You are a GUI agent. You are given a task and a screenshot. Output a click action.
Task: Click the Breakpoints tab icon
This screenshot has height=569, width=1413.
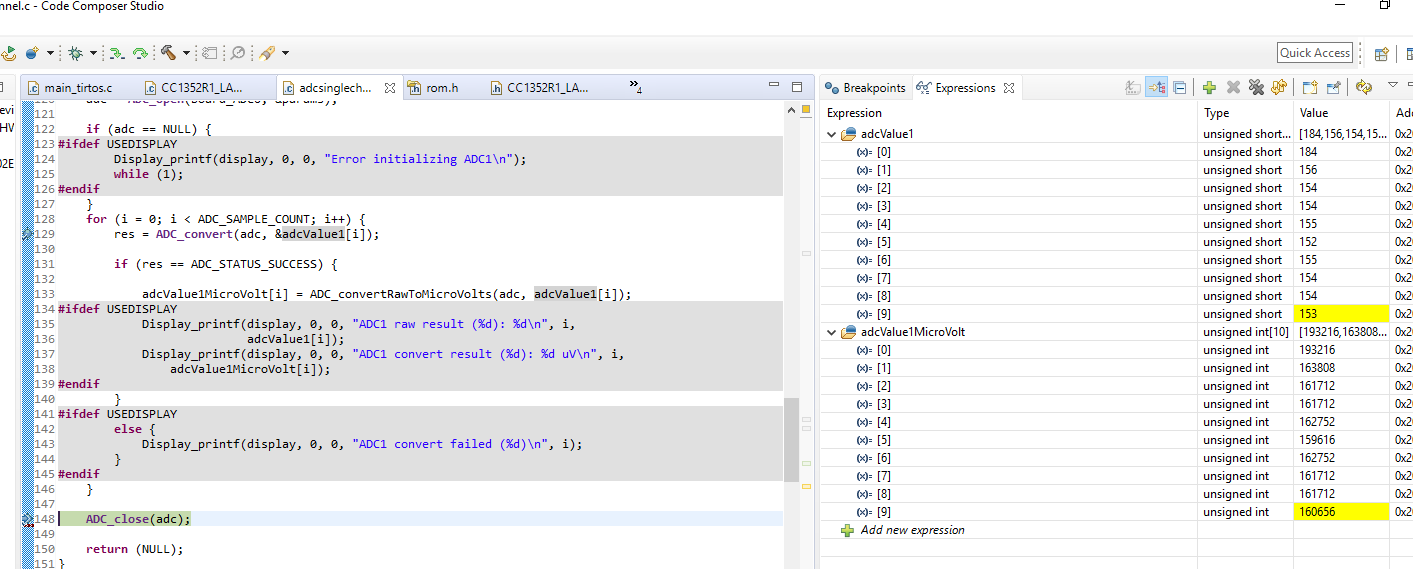[x=831, y=88]
